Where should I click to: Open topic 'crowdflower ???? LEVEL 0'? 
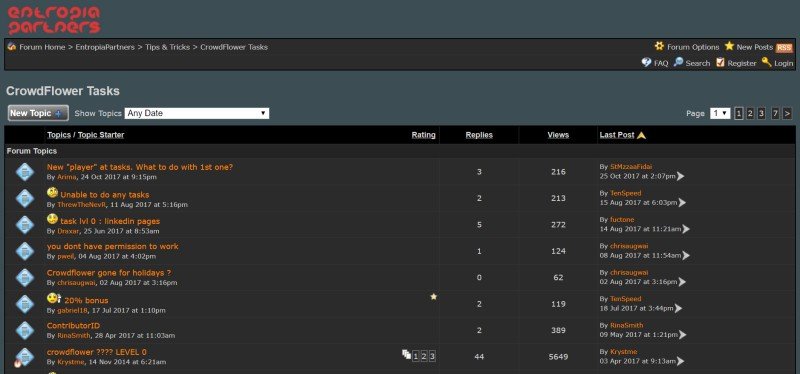[96, 352]
